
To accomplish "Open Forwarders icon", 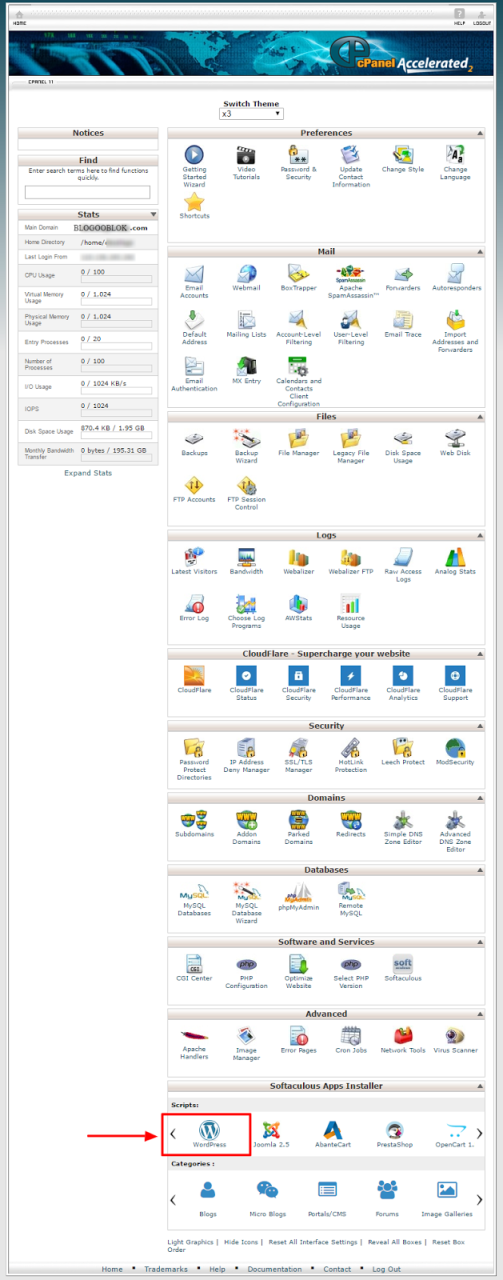I will click(402, 274).
